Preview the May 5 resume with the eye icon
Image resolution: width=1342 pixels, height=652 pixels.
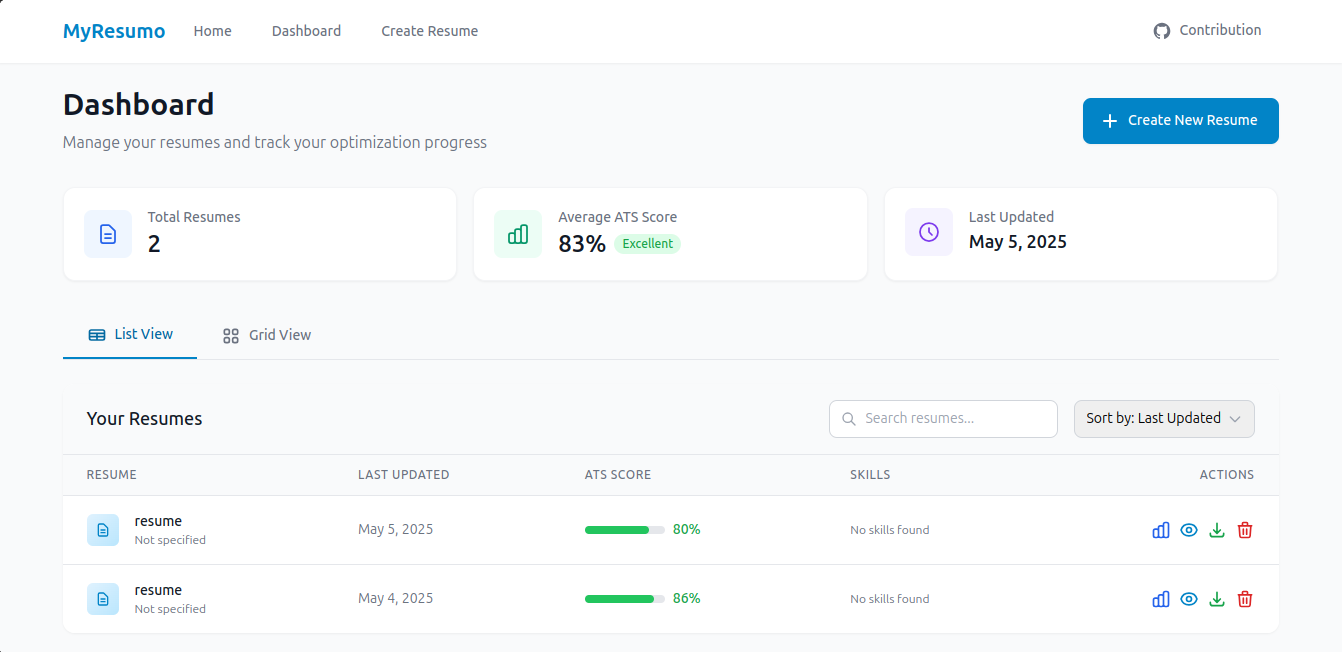tap(1188, 529)
